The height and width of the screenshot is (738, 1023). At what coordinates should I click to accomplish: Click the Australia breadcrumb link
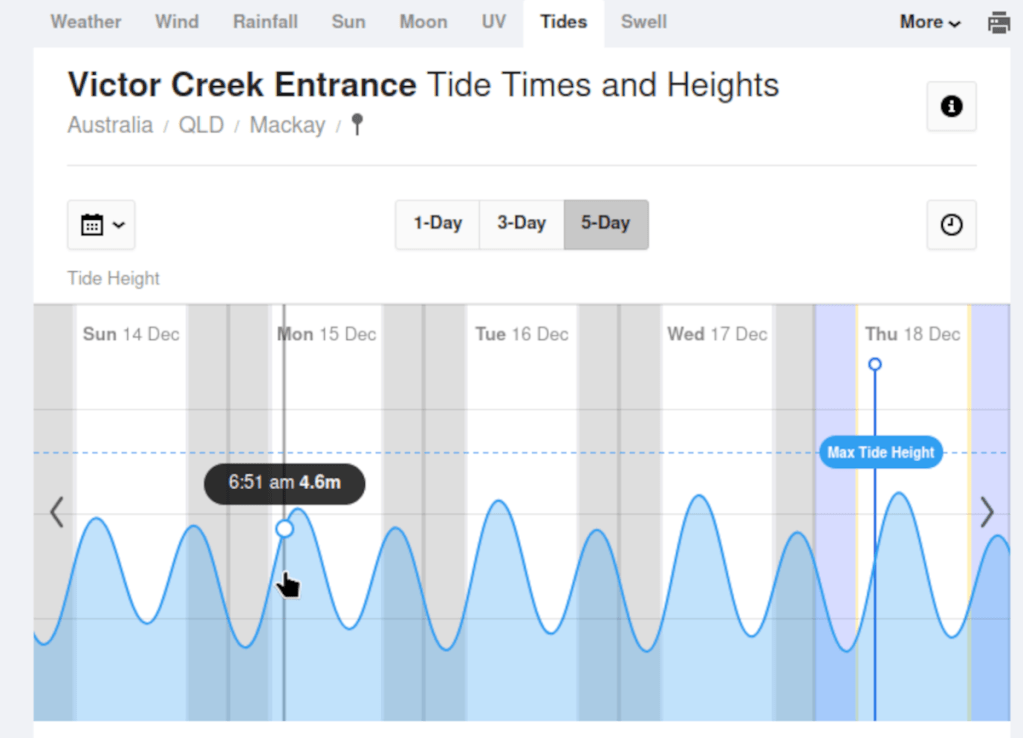110,125
